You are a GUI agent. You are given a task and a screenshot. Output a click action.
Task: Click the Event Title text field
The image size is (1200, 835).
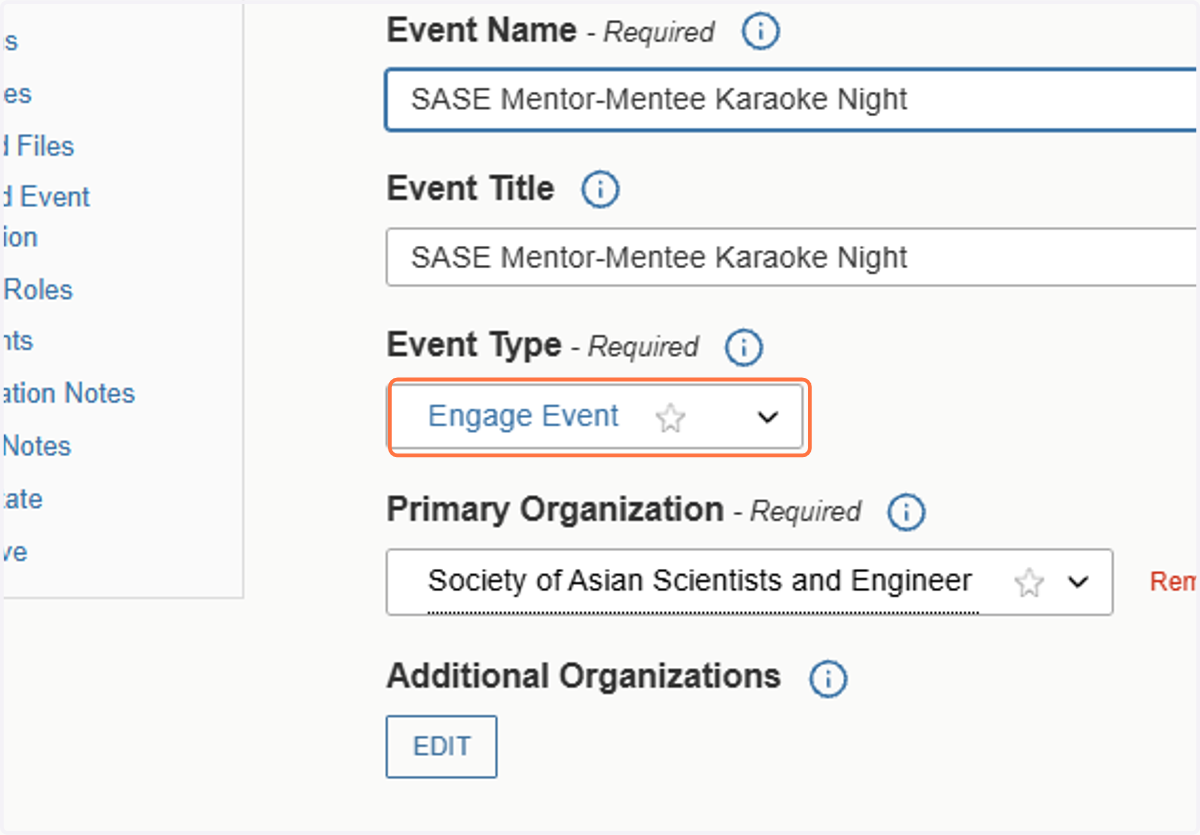click(x=791, y=258)
